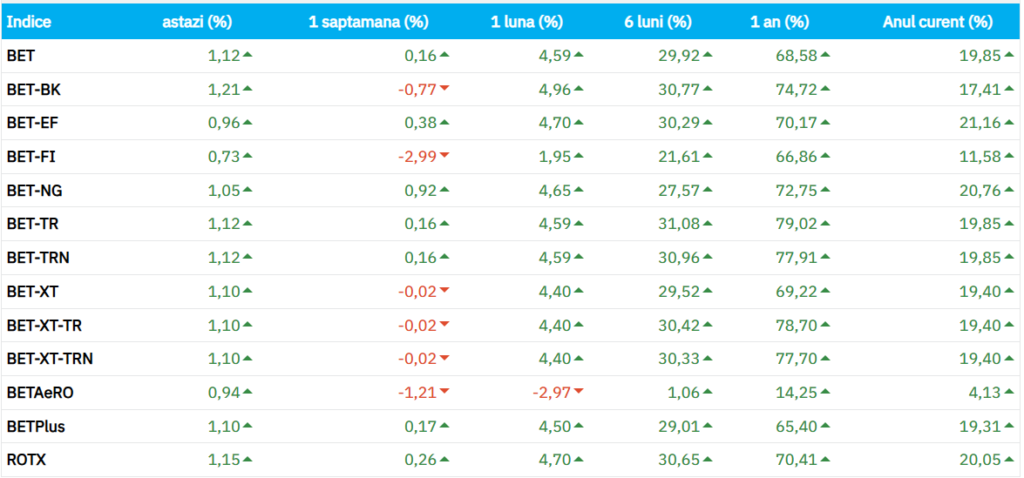Viewport: 1024px width, 478px height.
Task: Open the ROTX index link
Action: tap(26, 459)
